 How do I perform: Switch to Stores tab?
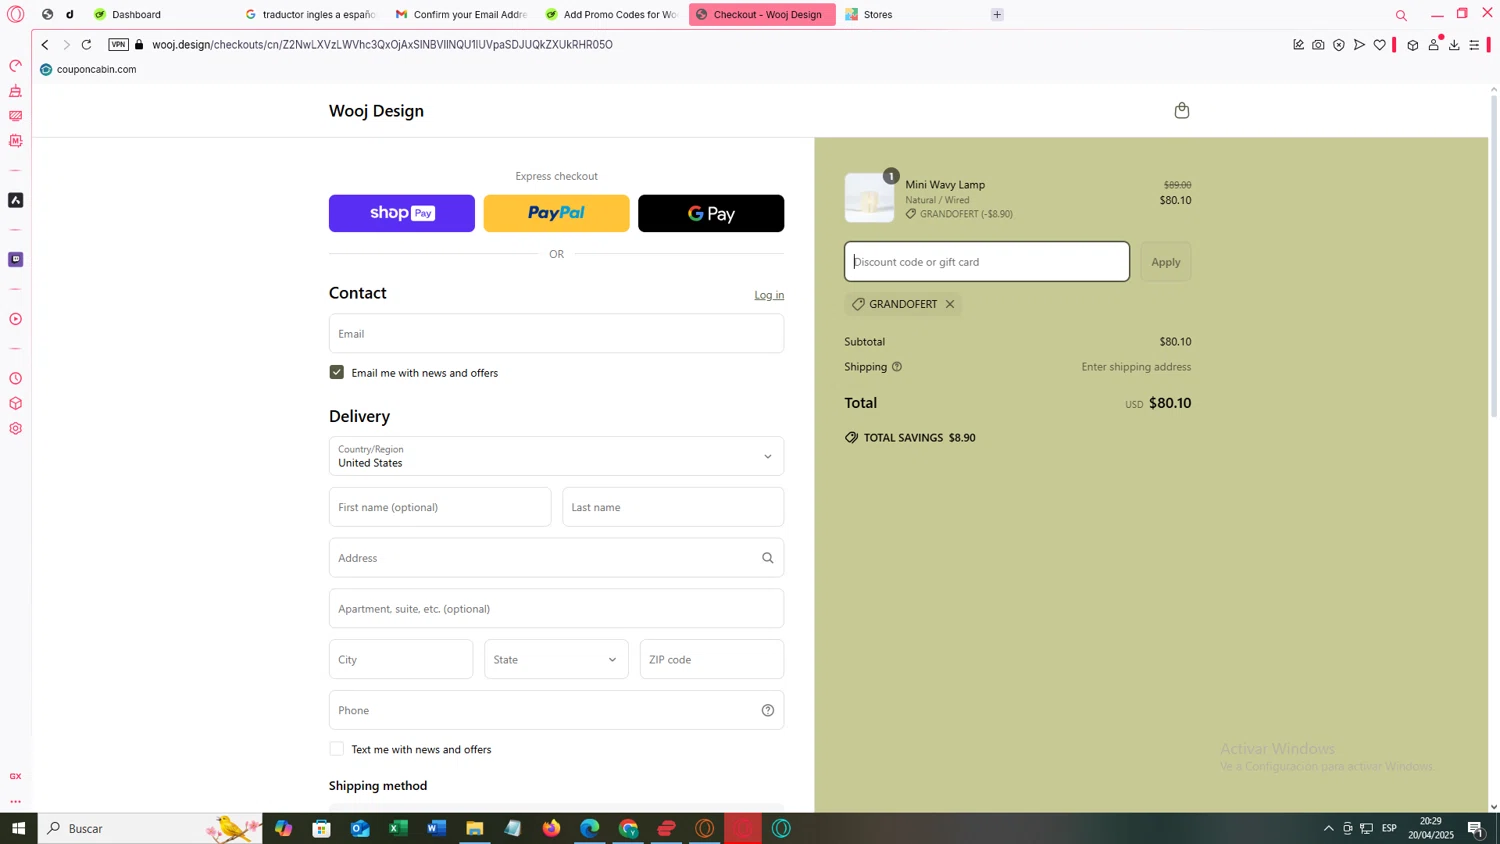pos(910,15)
